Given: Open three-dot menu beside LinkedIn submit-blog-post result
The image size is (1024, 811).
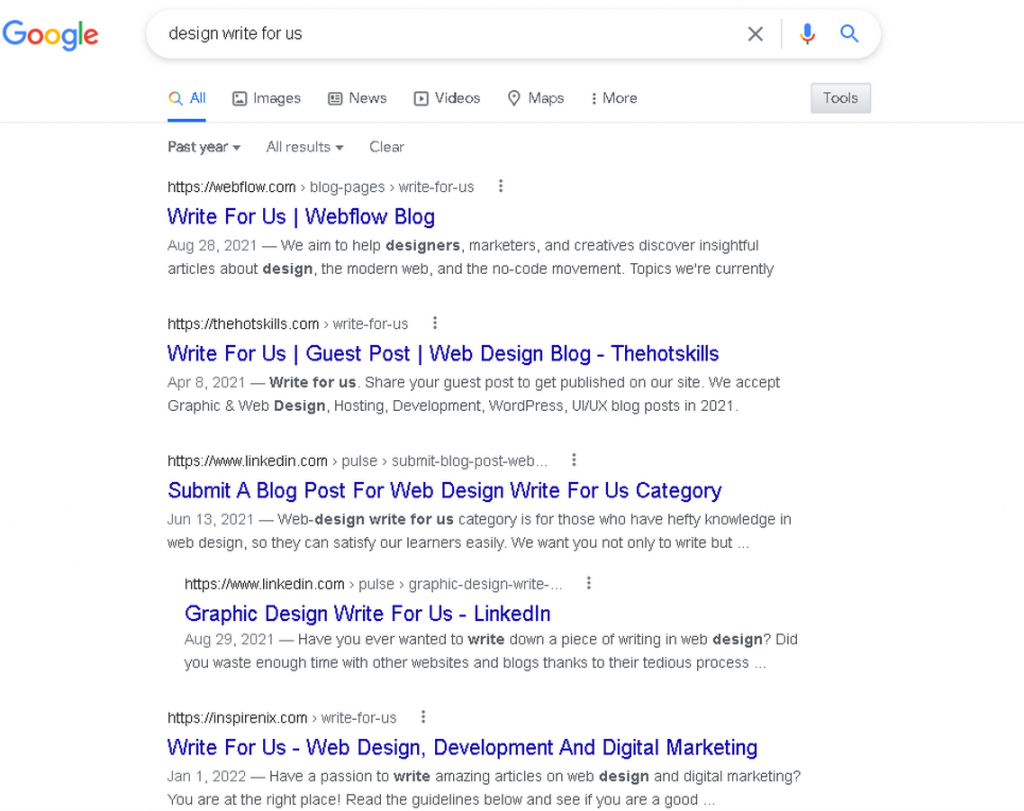Looking at the screenshot, I should [x=574, y=460].
